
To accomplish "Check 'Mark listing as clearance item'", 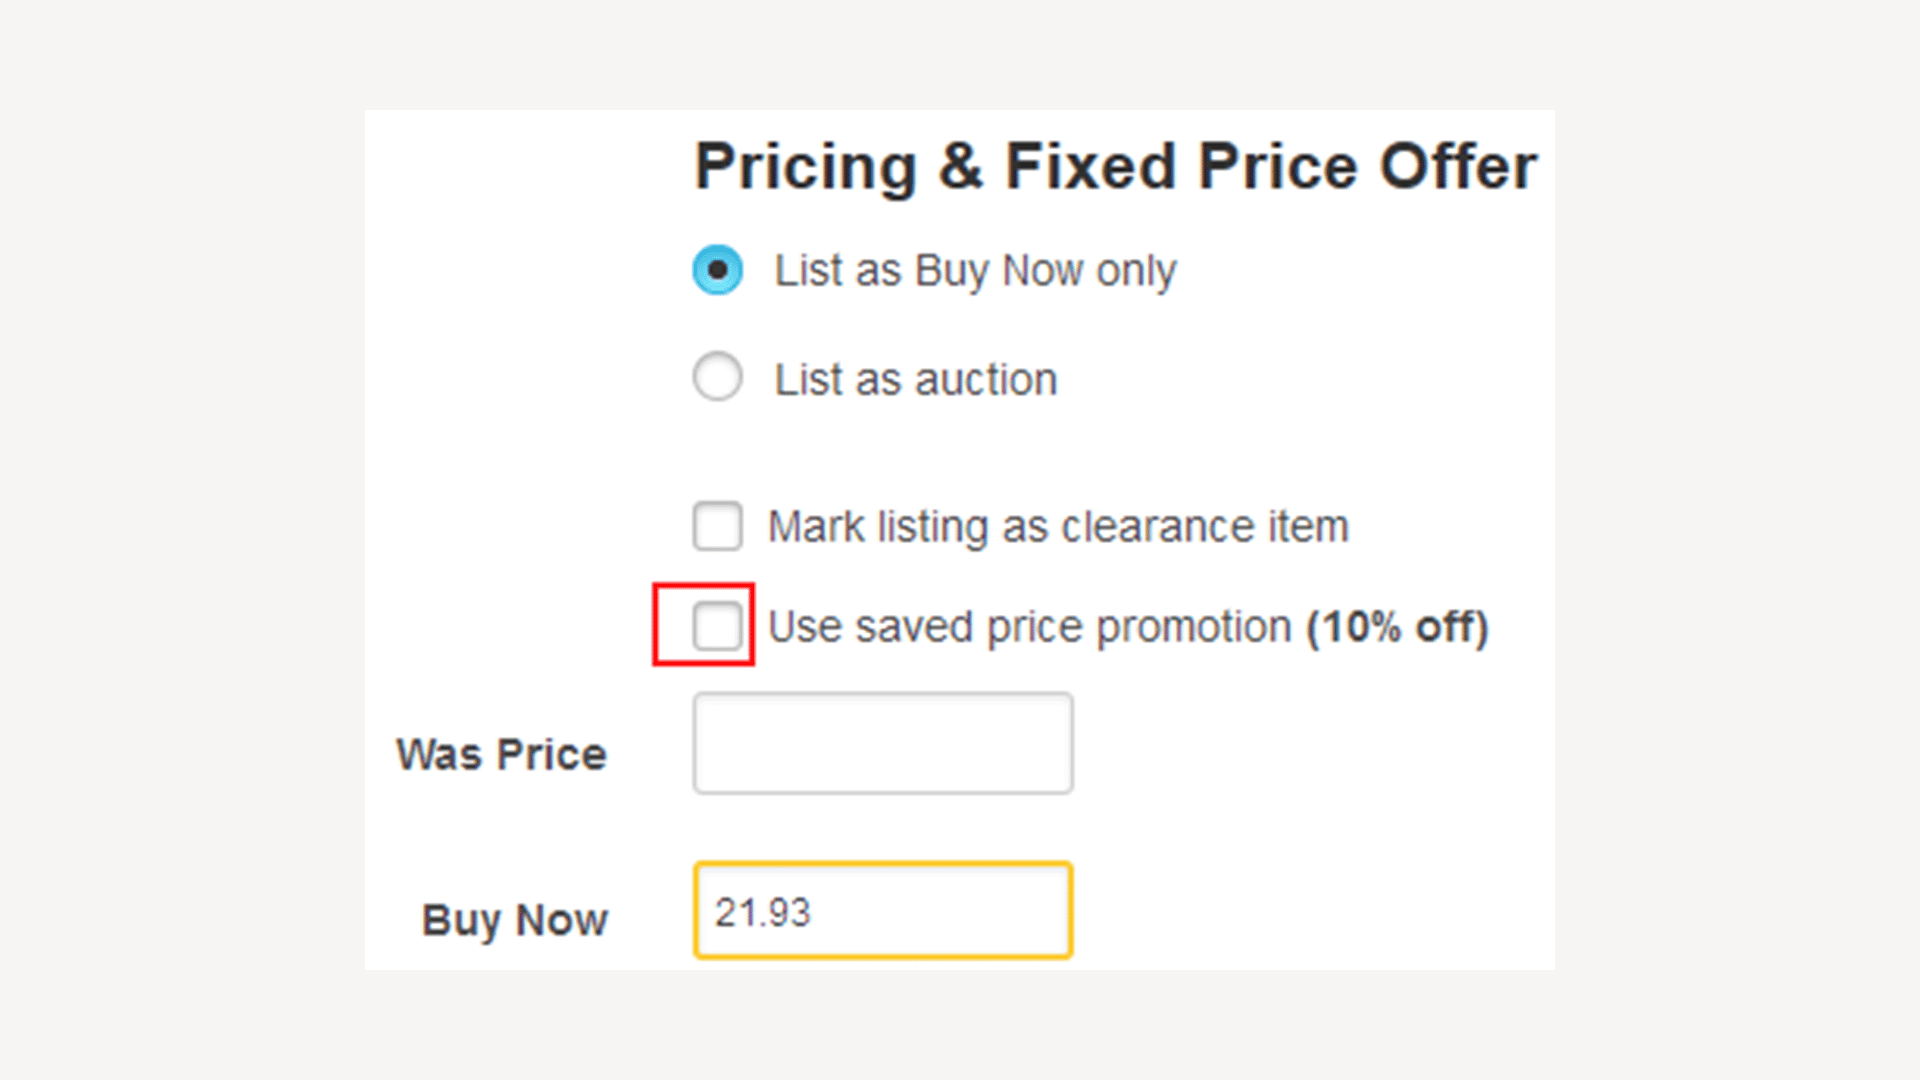I will click(x=717, y=526).
